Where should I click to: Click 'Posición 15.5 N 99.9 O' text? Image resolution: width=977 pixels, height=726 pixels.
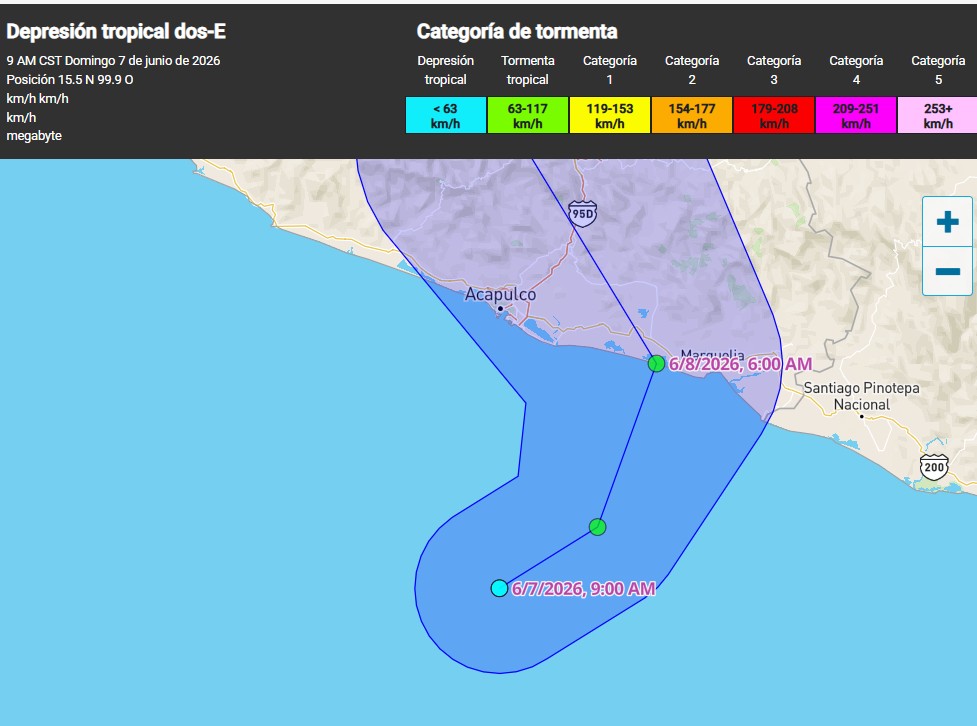(x=70, y=80)
